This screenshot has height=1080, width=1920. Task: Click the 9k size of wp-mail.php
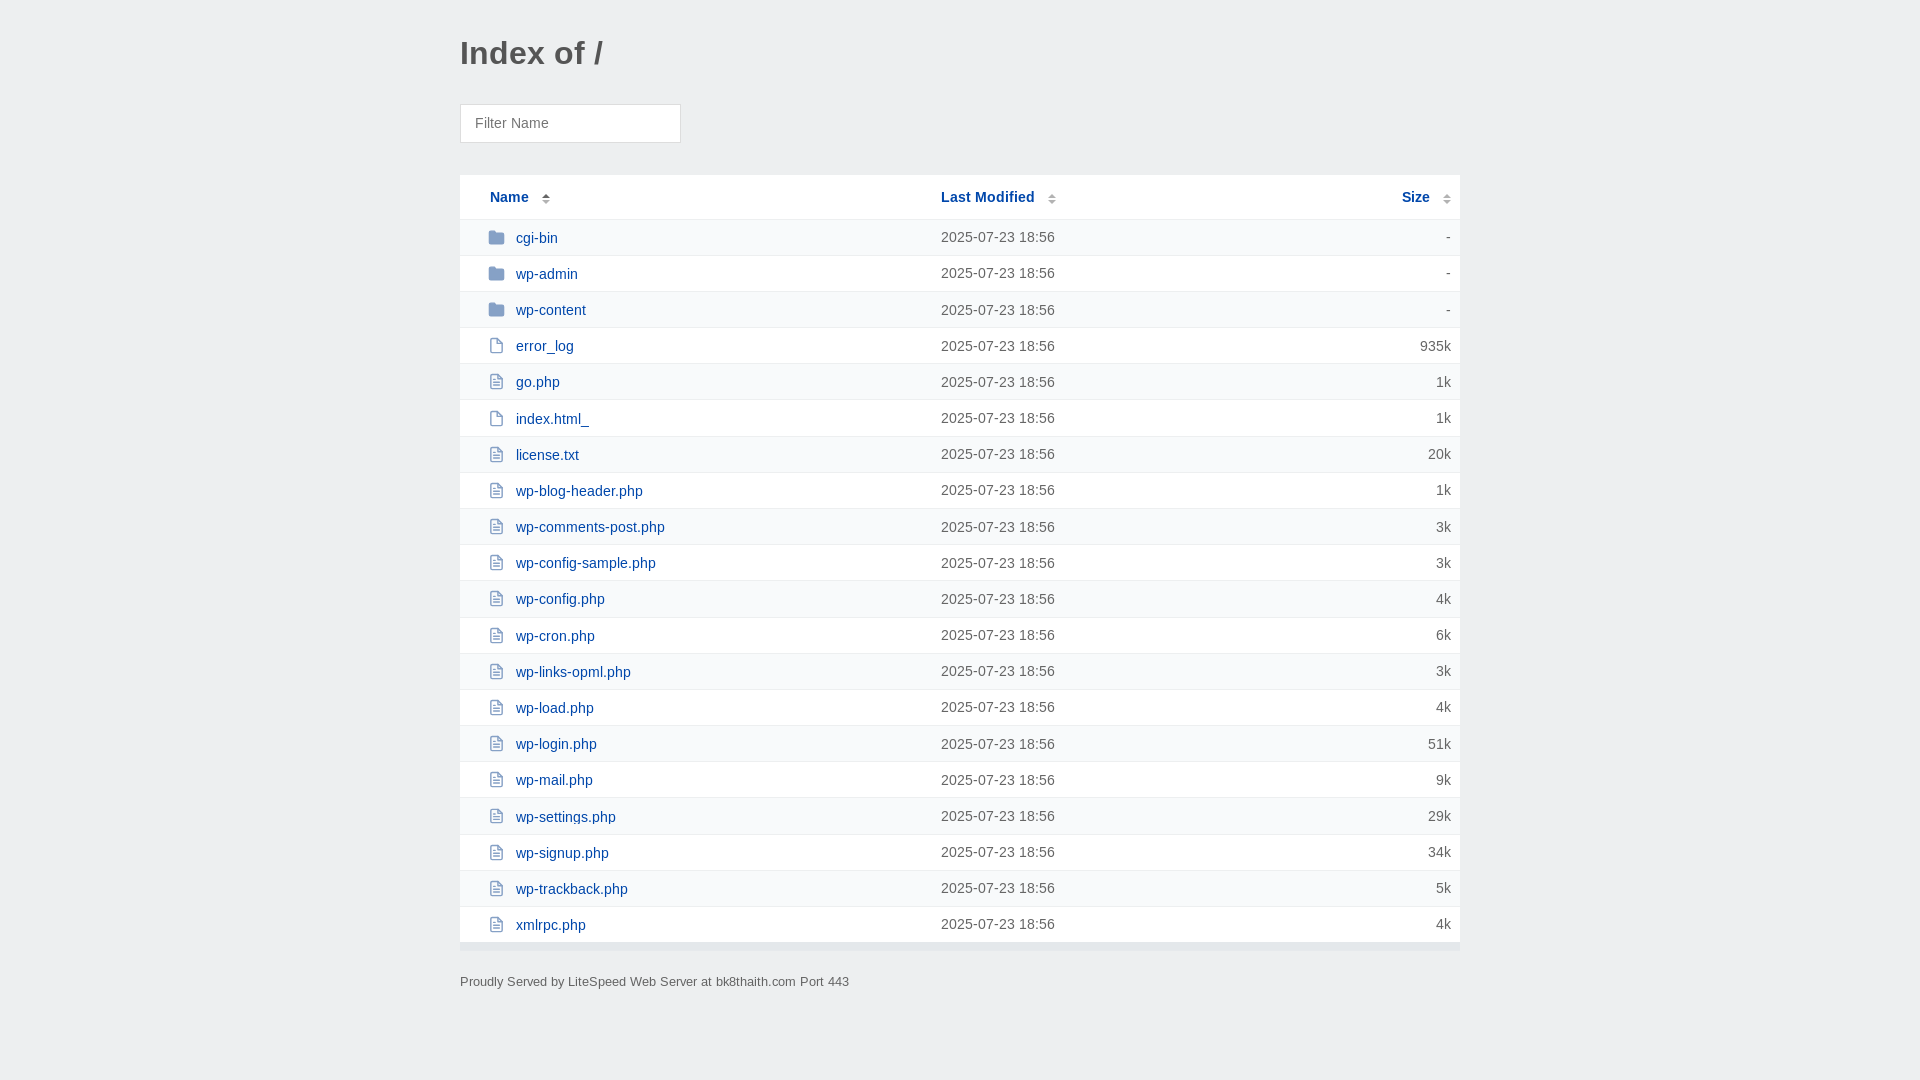click(1443, 780)
